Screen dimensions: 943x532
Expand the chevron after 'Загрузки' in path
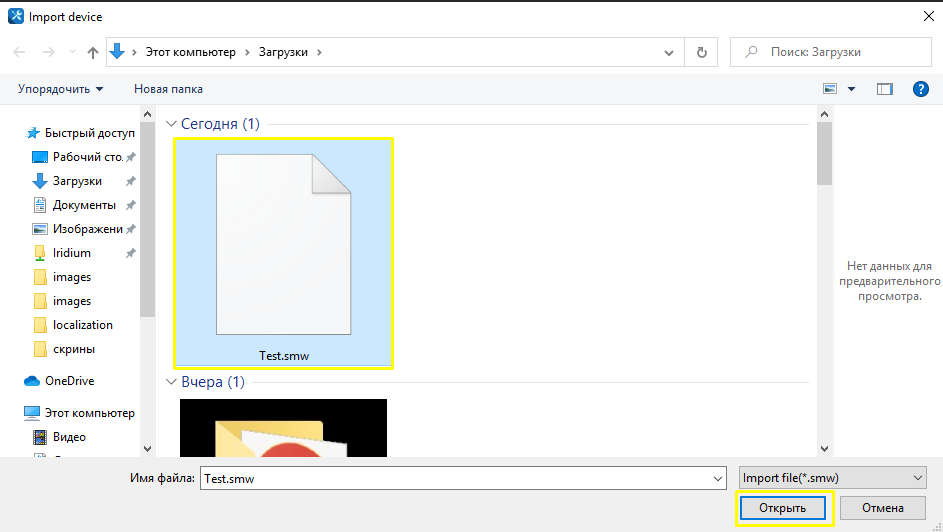(319, 52)
